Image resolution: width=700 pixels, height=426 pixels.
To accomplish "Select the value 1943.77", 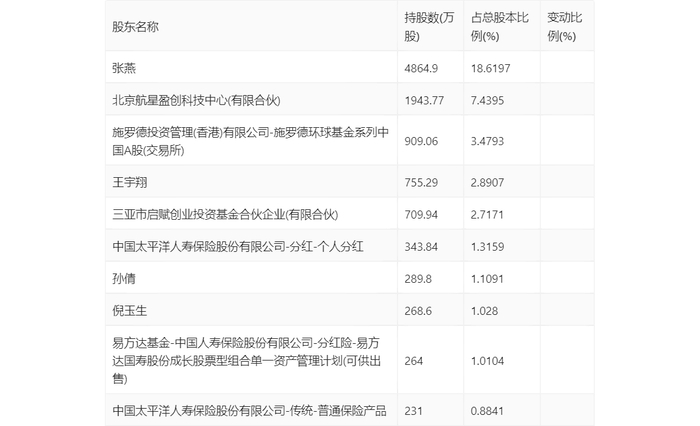I will tap(424, 100).
